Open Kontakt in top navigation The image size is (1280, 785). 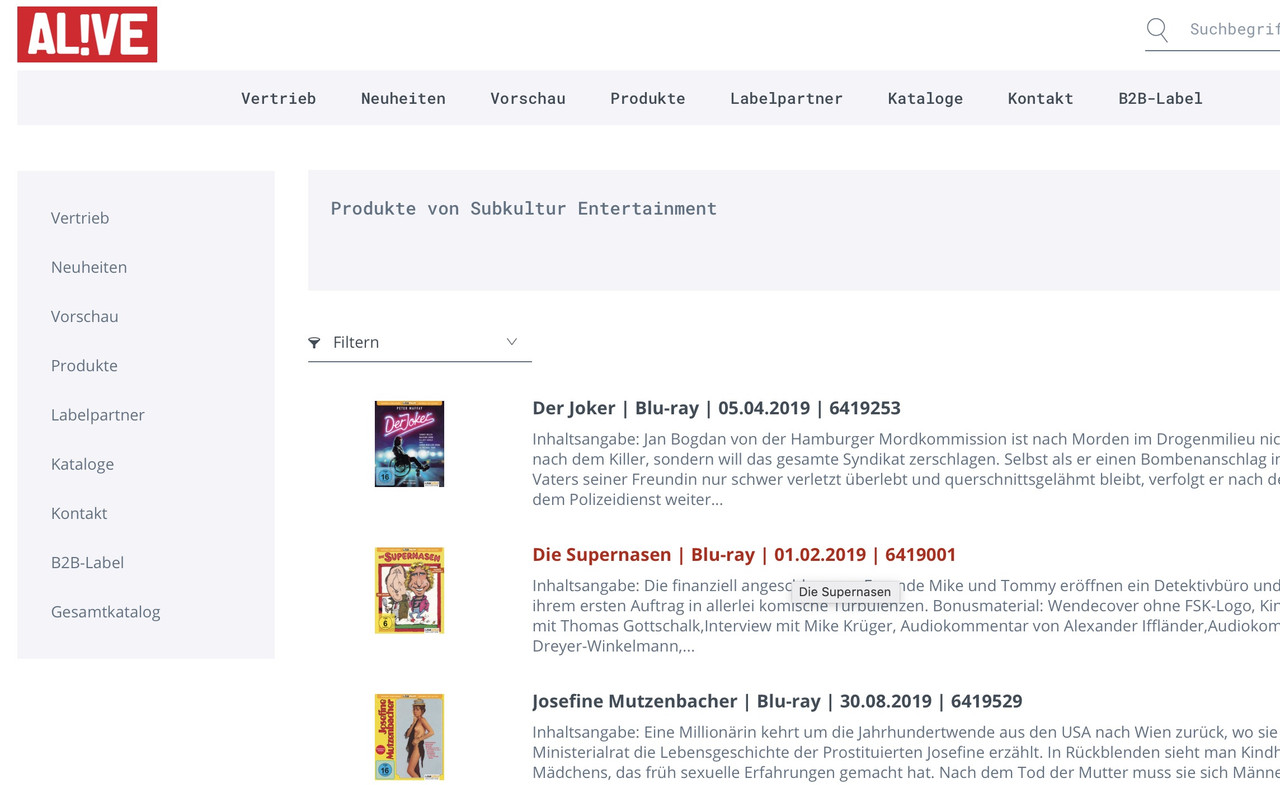pos(1040,98)
